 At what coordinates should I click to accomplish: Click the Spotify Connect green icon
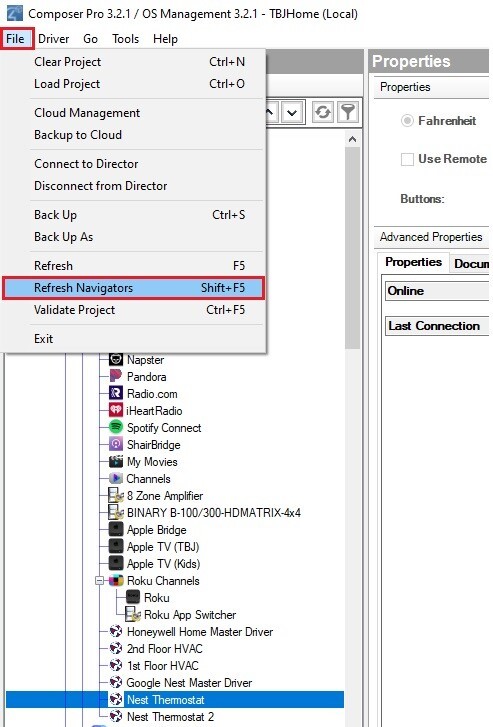[x=115, y=427]
